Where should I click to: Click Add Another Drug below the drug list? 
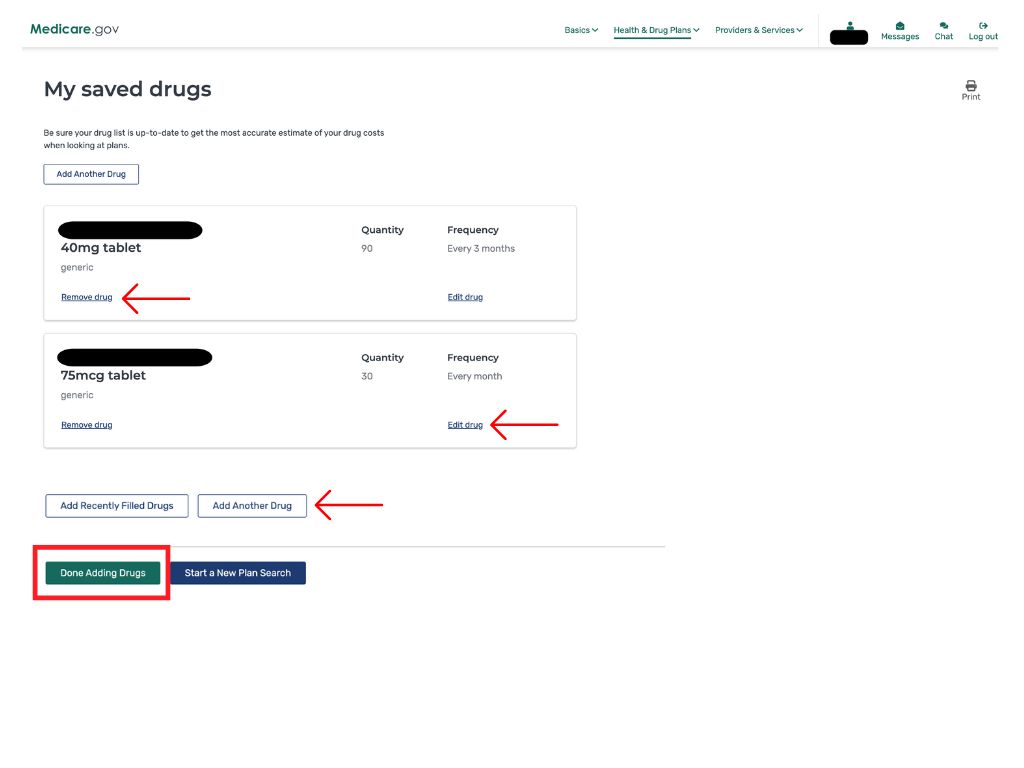252,506
